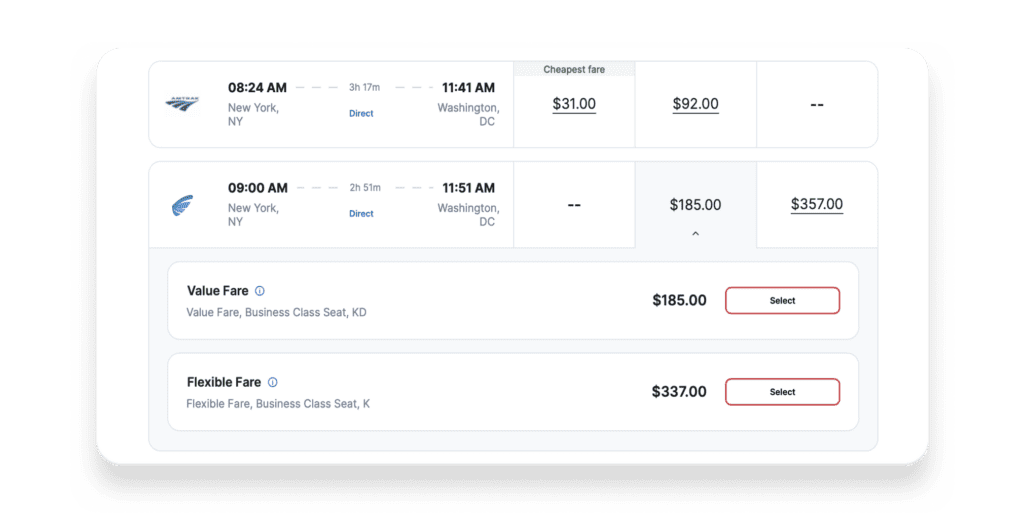Click the Direct label on 08:24 AM train

point(361,114)
